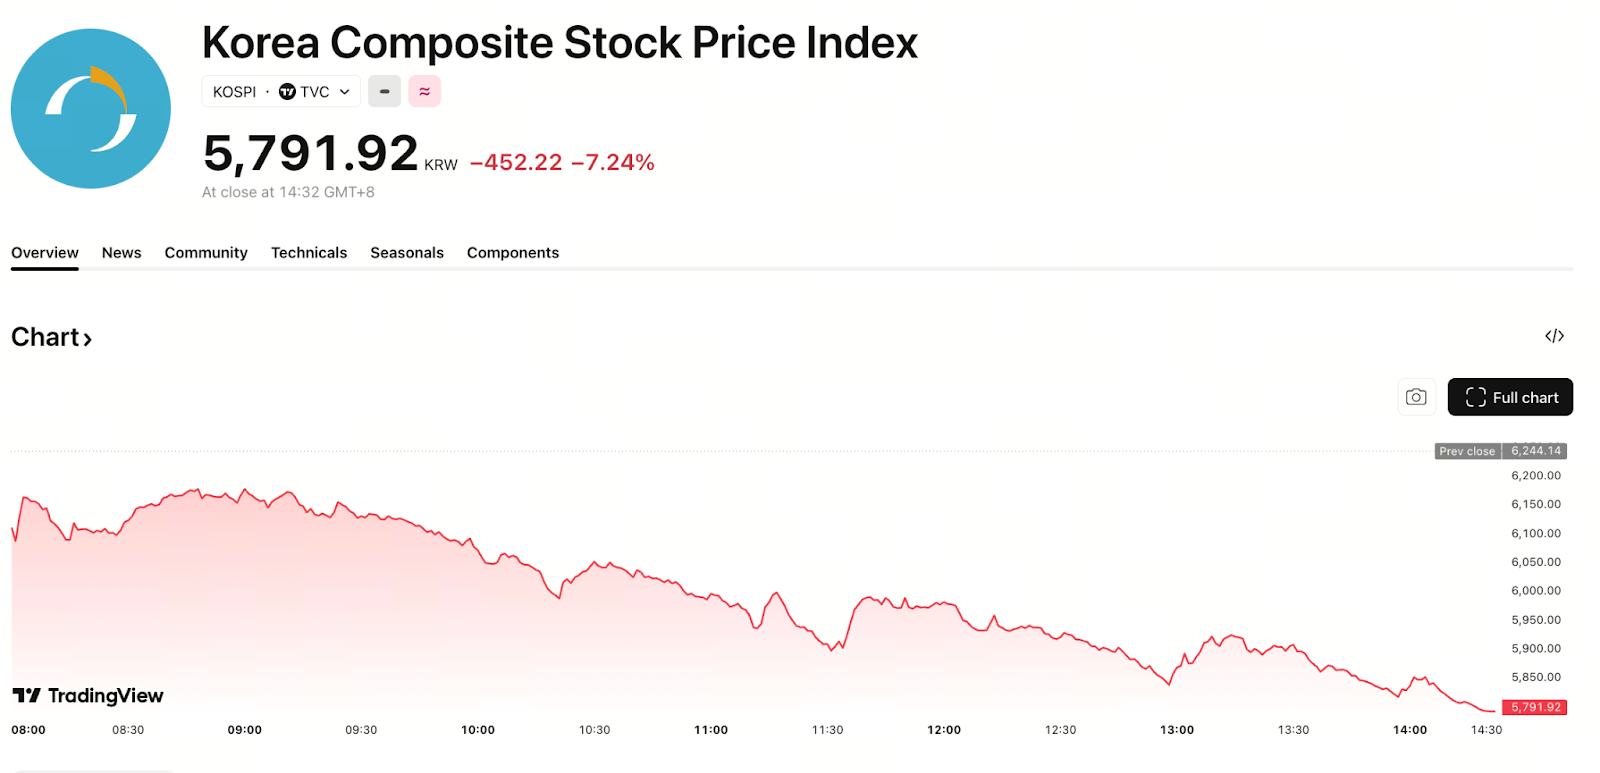Image resolution: width=1600 pixels, height=773 pixels.
Task: Click the embed code icon
Action: (1554, 336)
